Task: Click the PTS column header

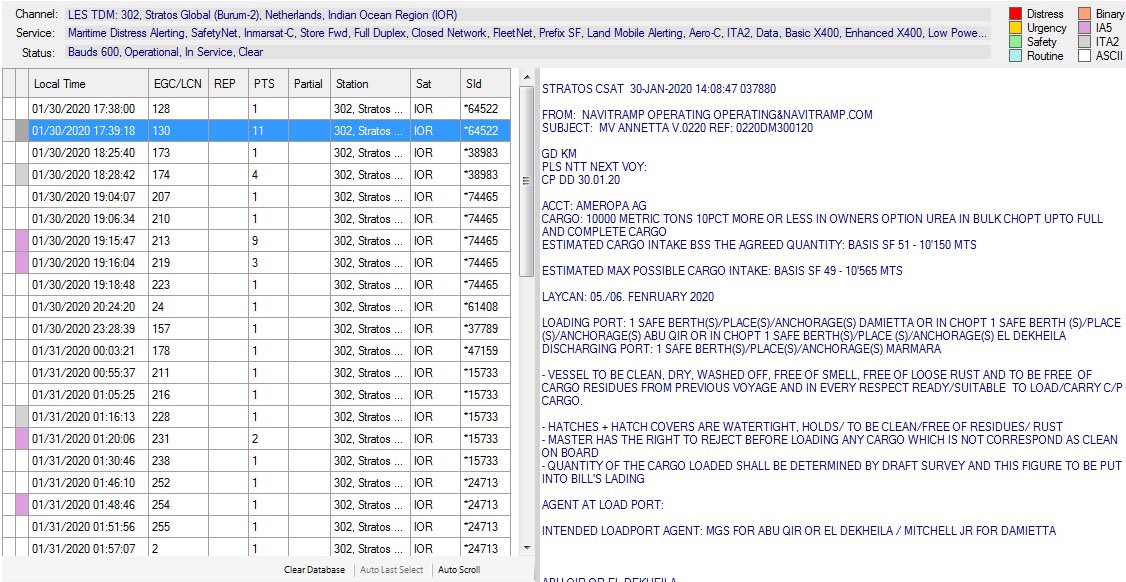Action: (x=269, y=84)
